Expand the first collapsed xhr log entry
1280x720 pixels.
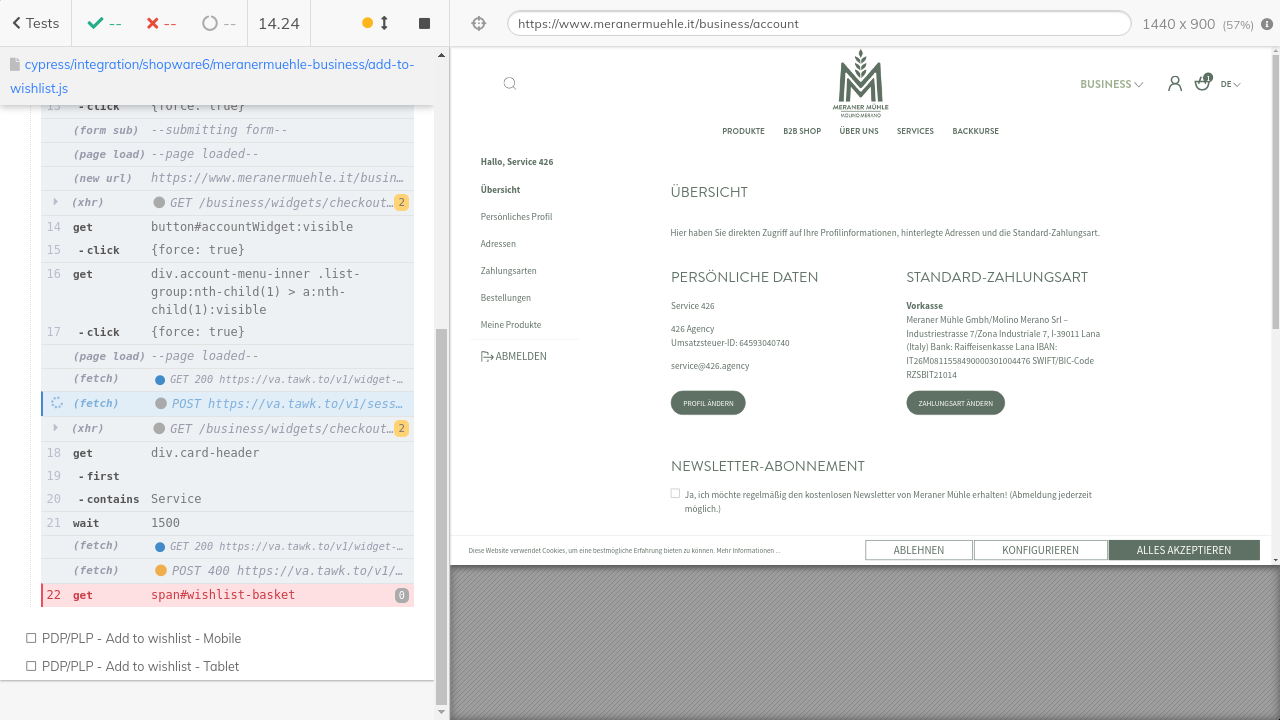click(x=56, y=203)
